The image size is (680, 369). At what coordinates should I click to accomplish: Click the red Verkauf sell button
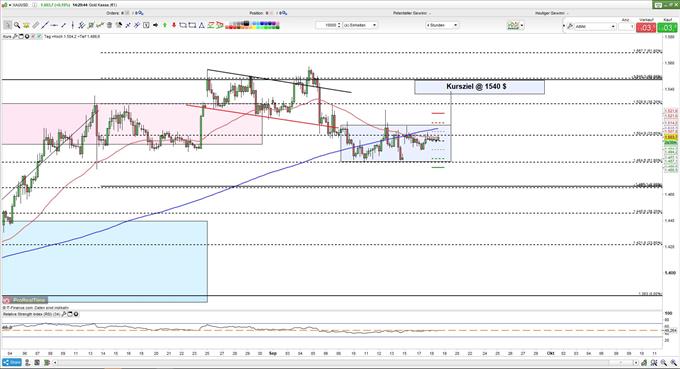[646, 28]
